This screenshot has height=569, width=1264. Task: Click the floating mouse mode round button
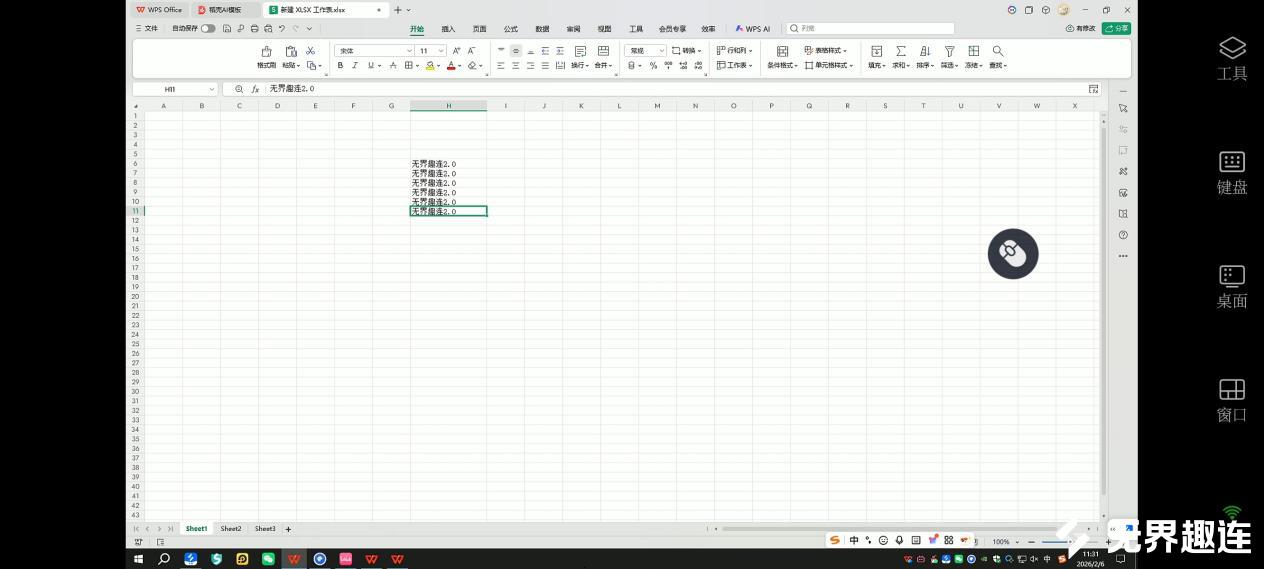point(1013,254)
